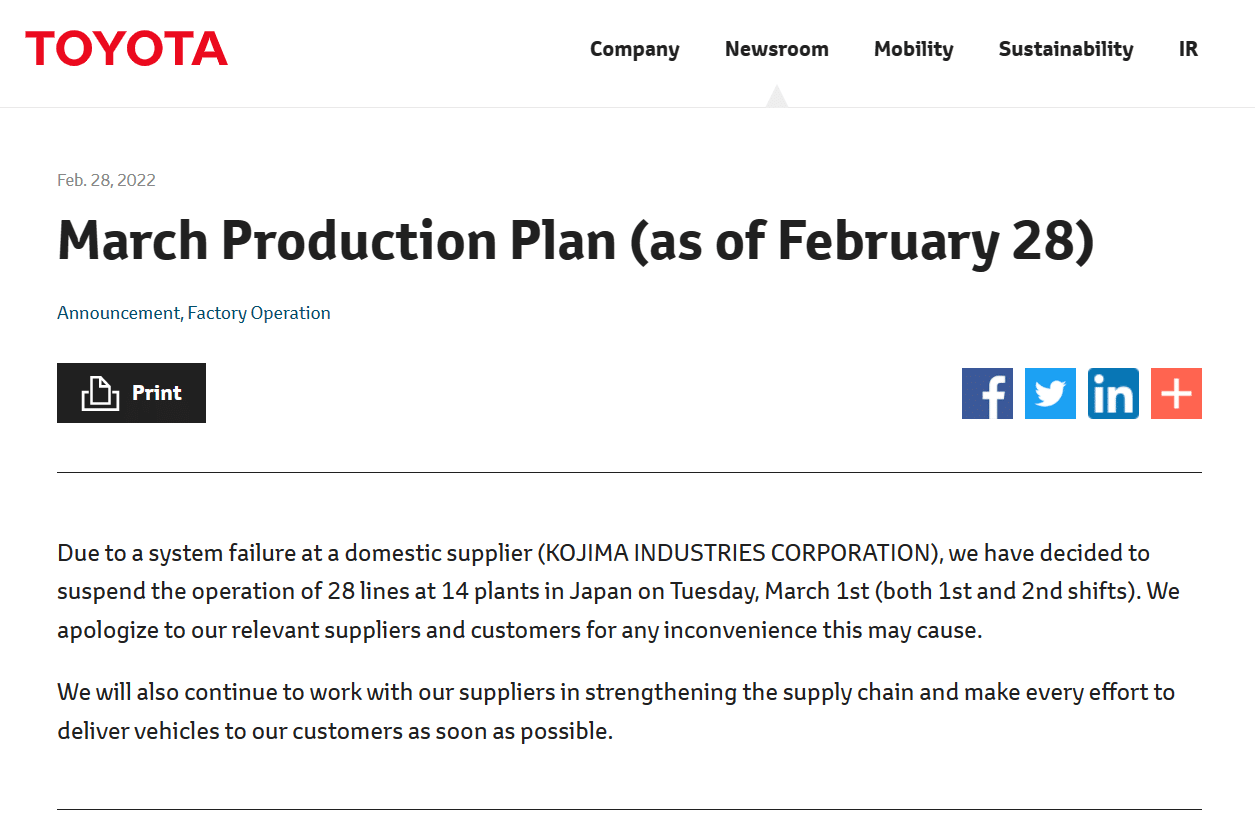Navigate to the Sustainability page
This screenshot has height=839, width=1255.
click(1065, 48)
